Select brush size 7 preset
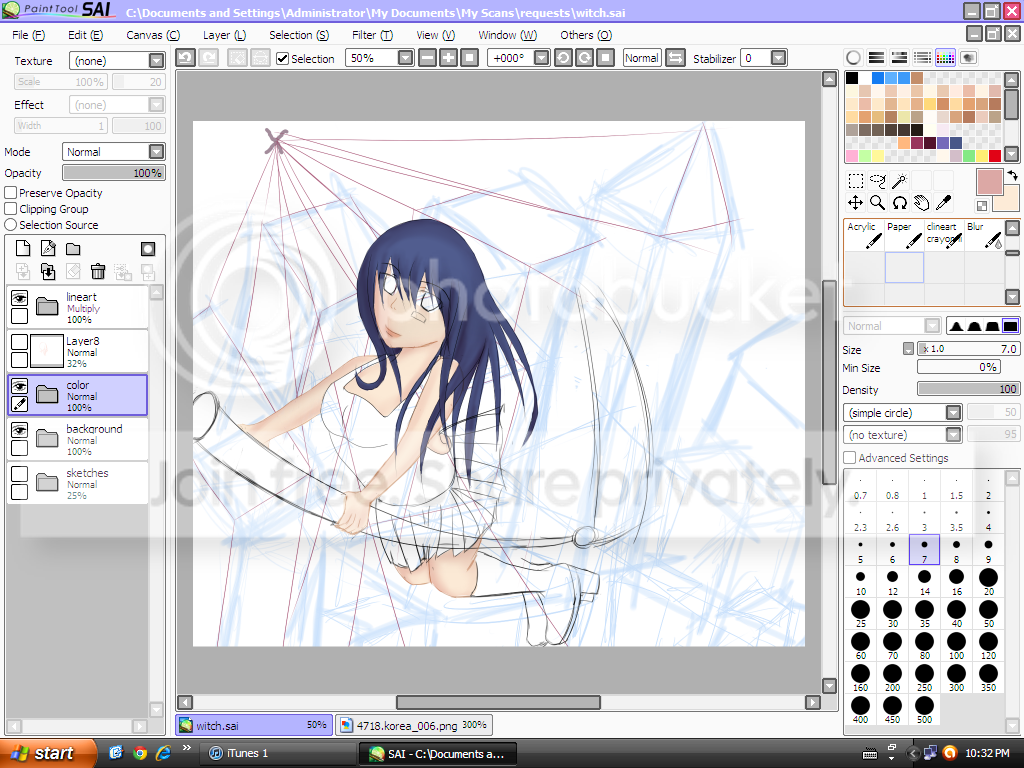The width and height of the screenshot is (1024, 768). [924, 549]
